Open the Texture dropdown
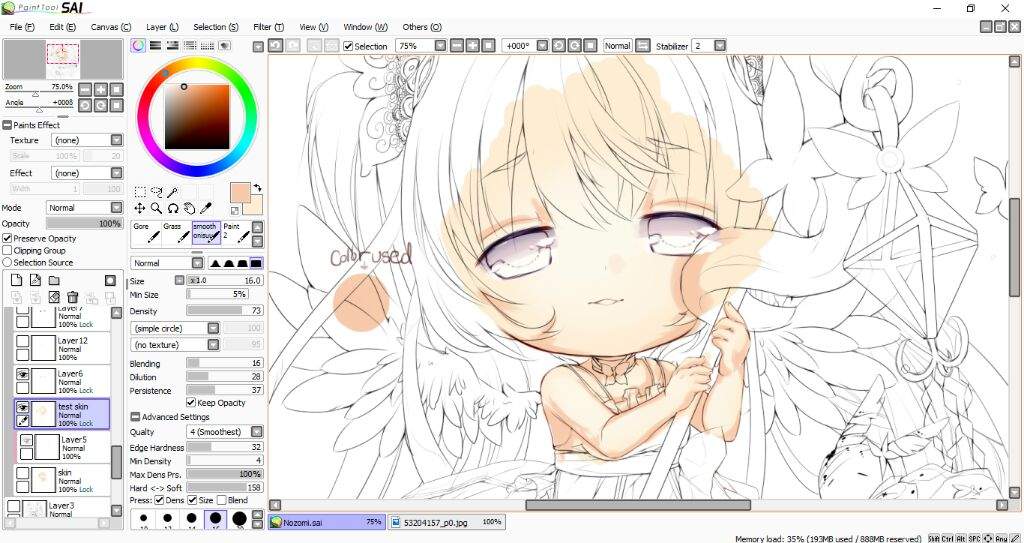The width and height of the screenshot is (1024, 543). point(116,140)
